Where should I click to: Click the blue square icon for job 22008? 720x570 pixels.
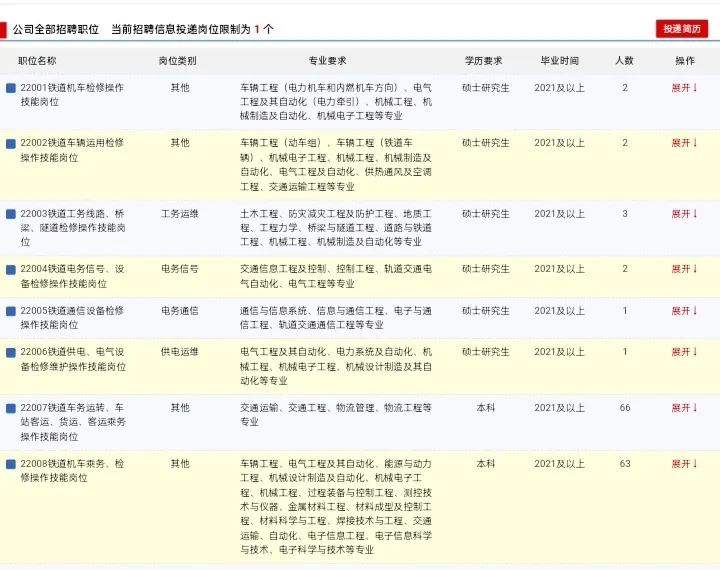pos(11,464)
